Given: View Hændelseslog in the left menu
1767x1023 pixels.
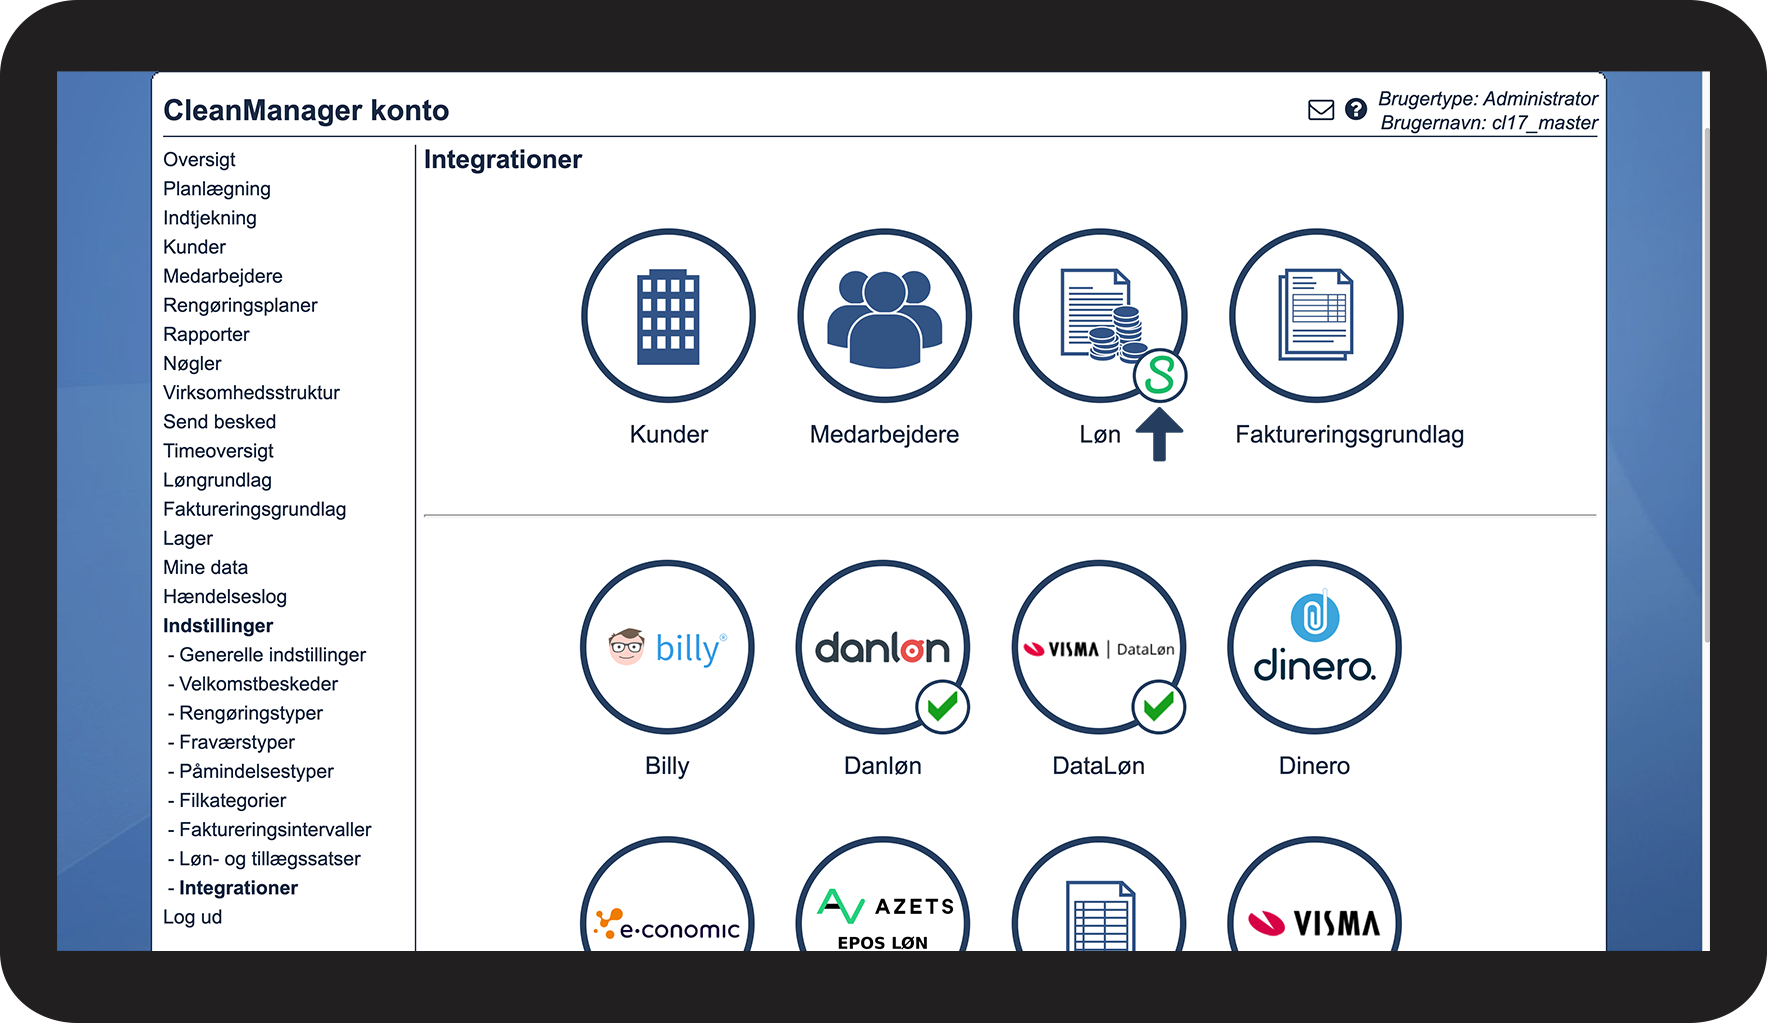Looking at the screenshot, I should pos(225,596).
